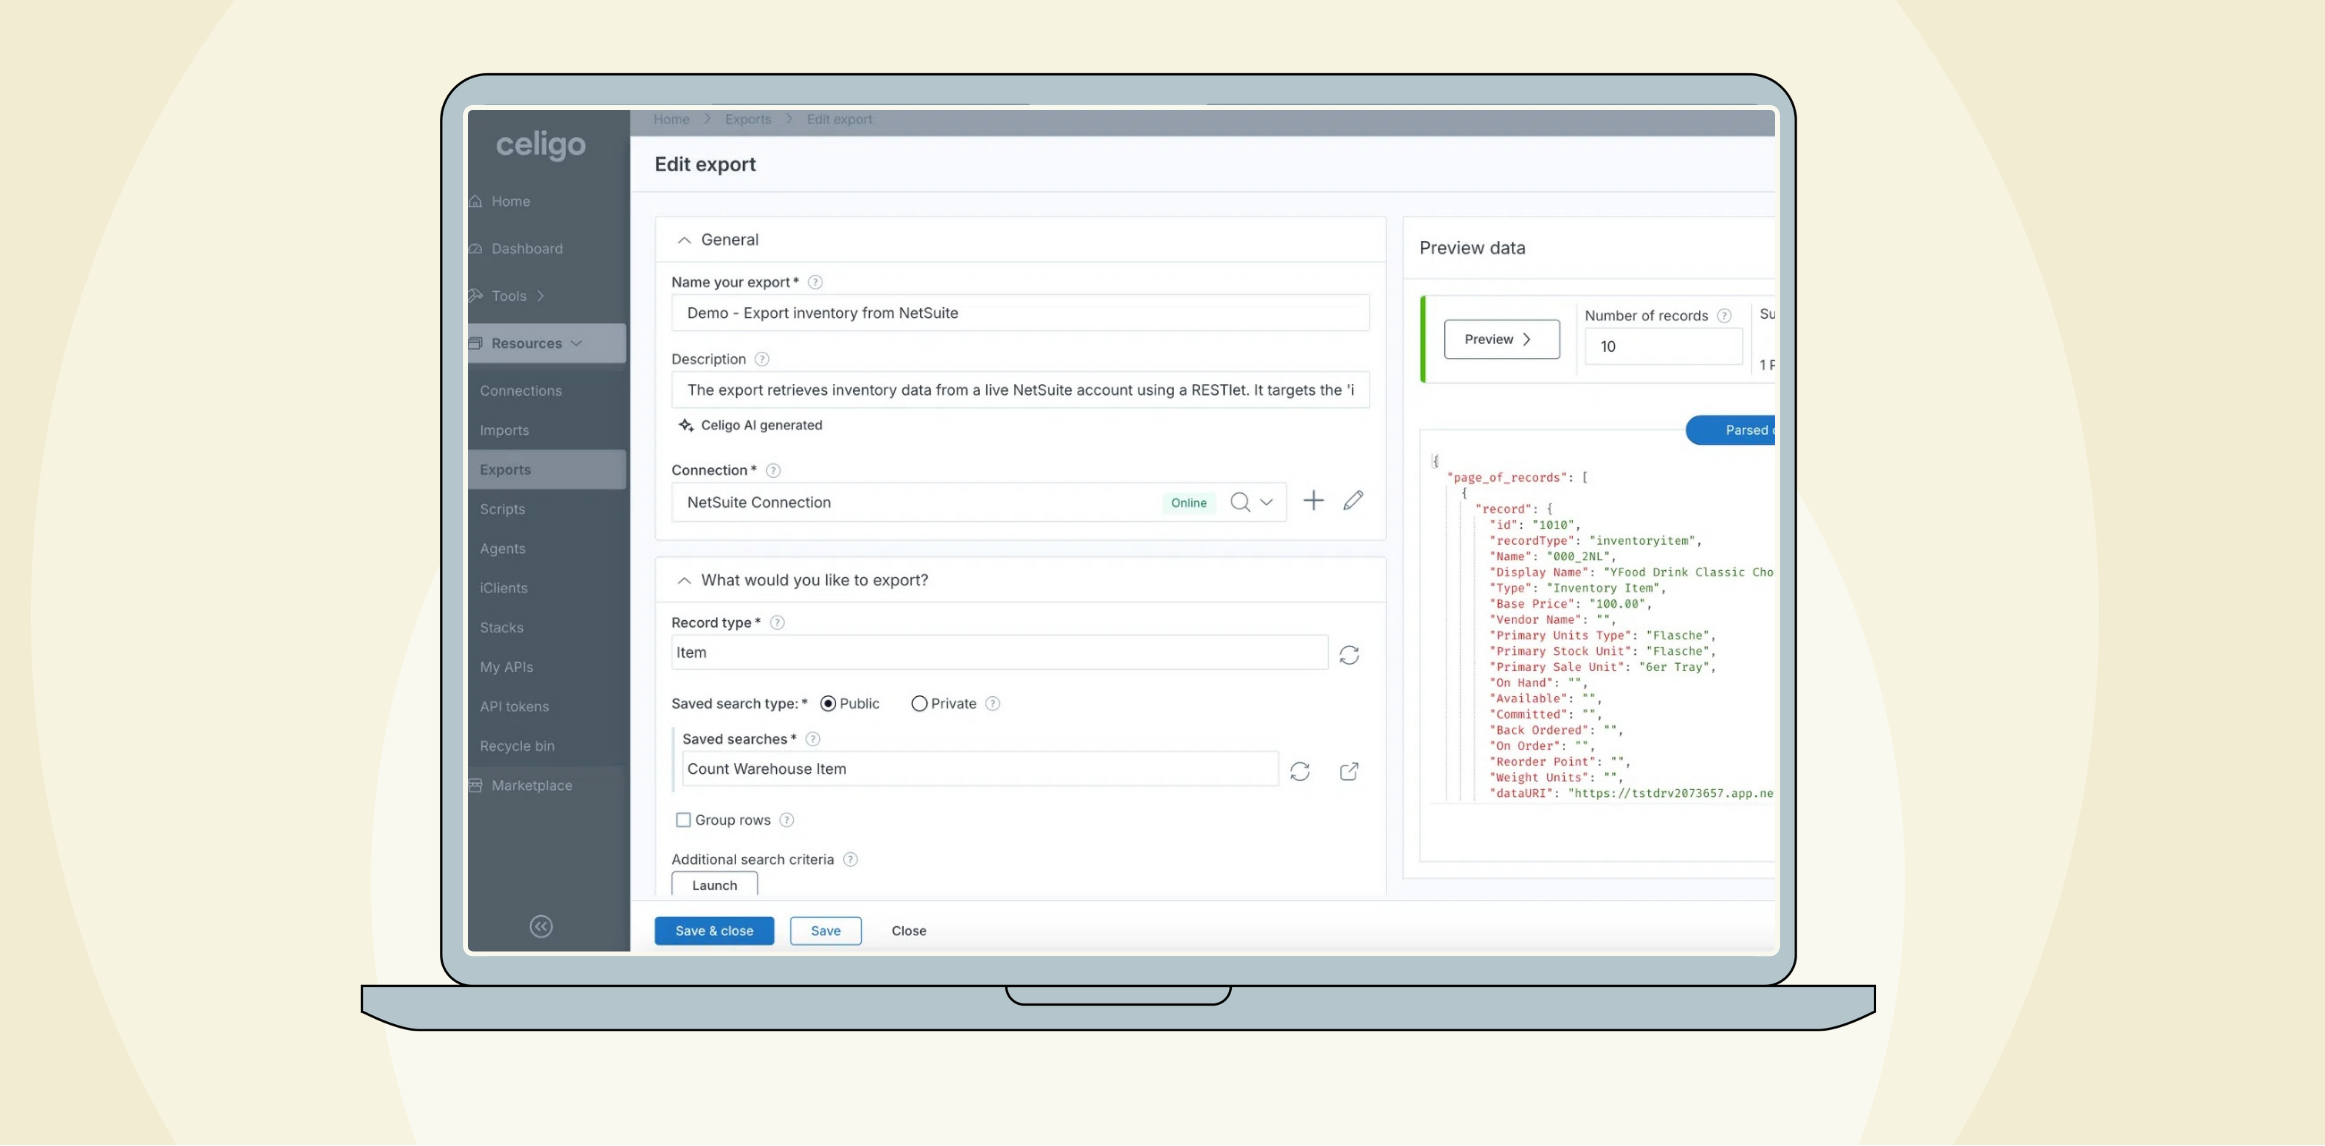Collapse the sidebar with double-chevron icon
Screen dimensions: 2325x1146
[541, 927]
